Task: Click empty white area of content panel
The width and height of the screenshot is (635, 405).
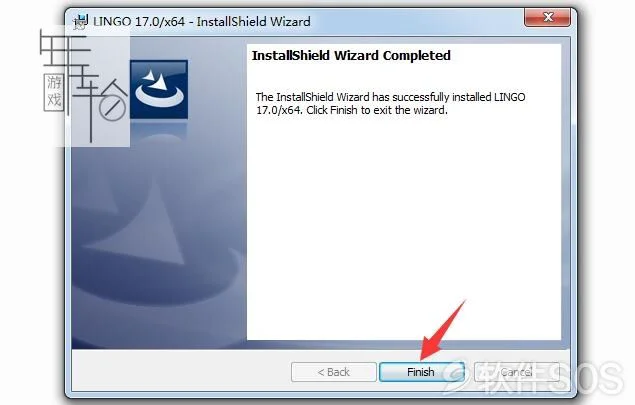Action: click(x=404, y=227)
